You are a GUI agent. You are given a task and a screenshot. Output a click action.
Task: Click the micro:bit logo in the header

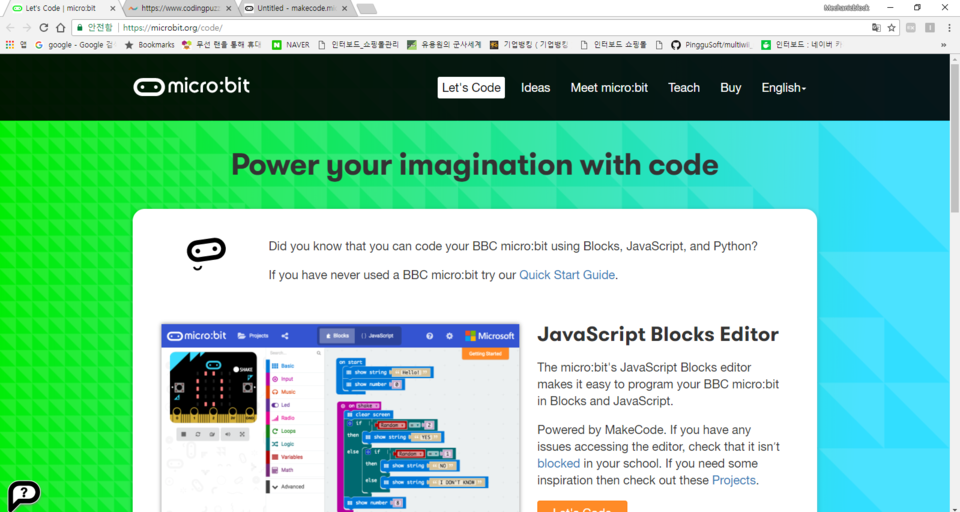[x=192, y=86]
